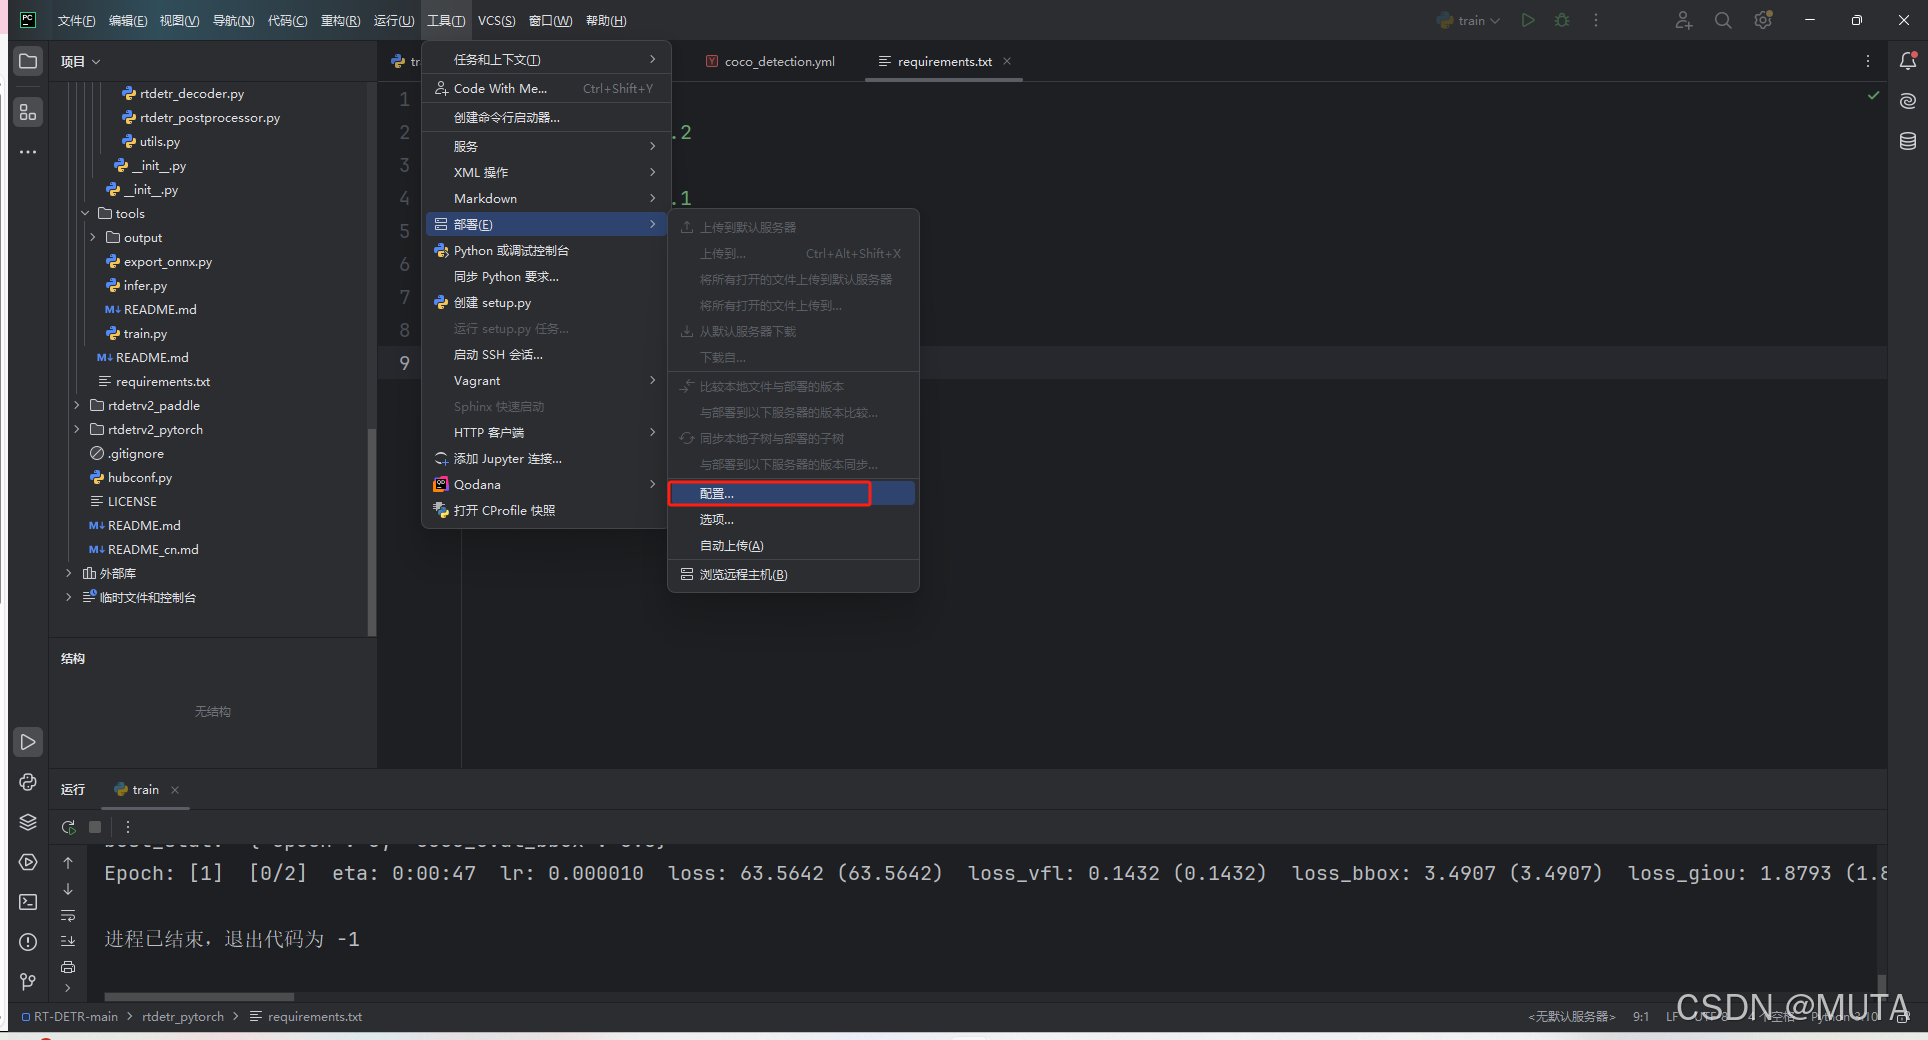This screenshot has width=1928, height=1040.
Task: Click the Run tool window icon
Action: (28, 742)
